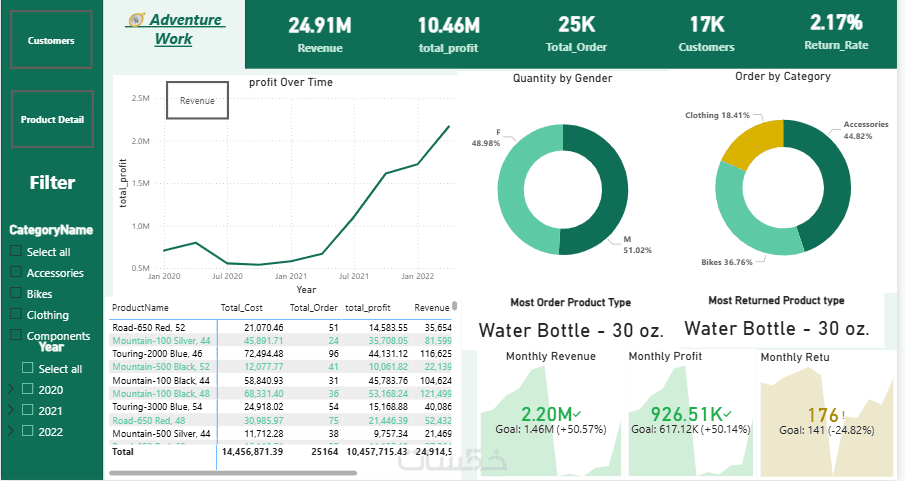Click the table's horizontal scrollbar
This screenshot has width=905, height=481.
[233, 473]
